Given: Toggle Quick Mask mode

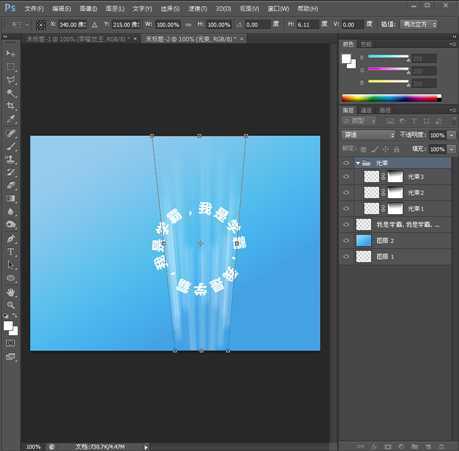Looking at the screenshot, I should click(10, 343).
